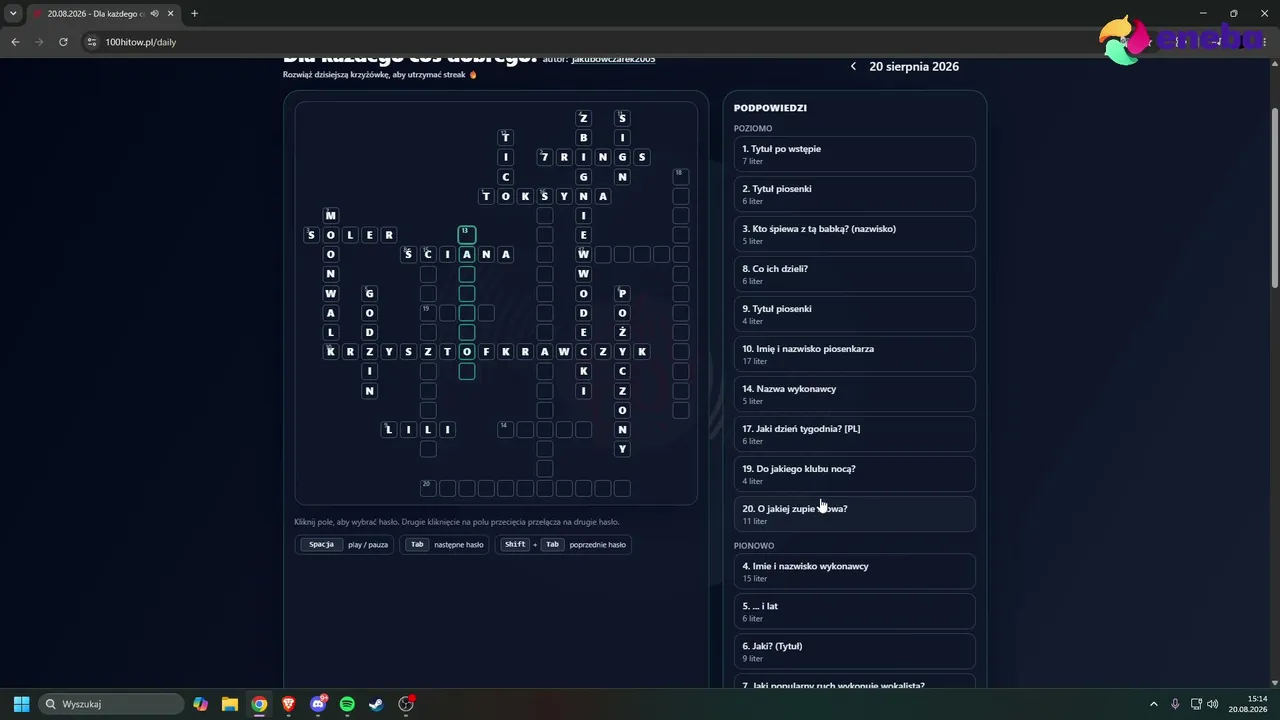The height and width of the screenshot is (720, 1280).
Task: Go to the previous day's crossword arrow
Action: [x=853, y=66]
